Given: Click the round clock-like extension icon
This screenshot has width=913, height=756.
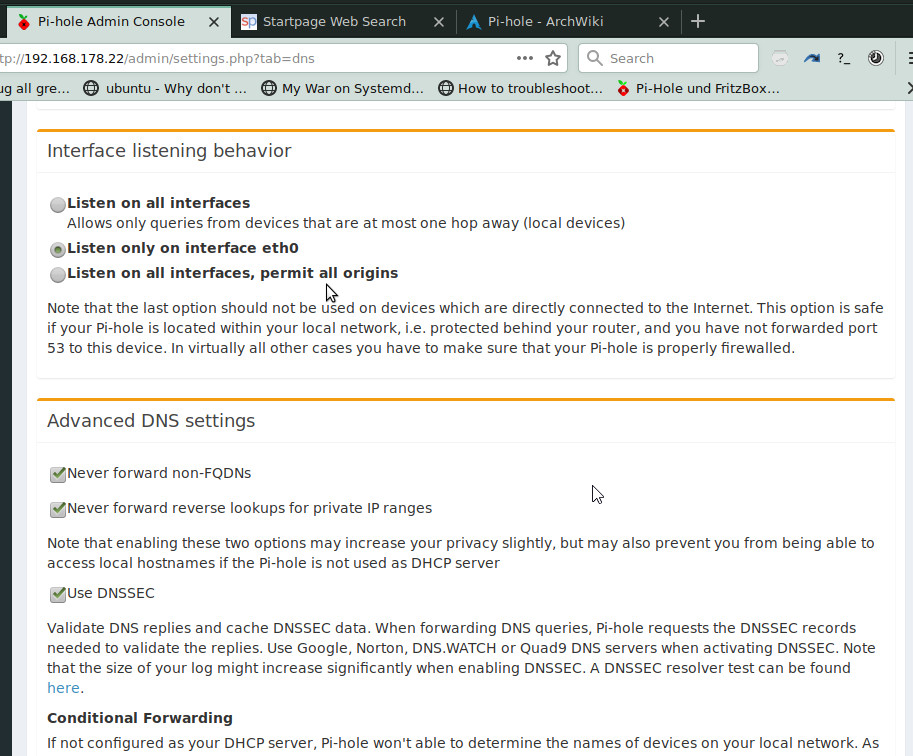Looking at the screenshot, I should [x=875, y=58].
